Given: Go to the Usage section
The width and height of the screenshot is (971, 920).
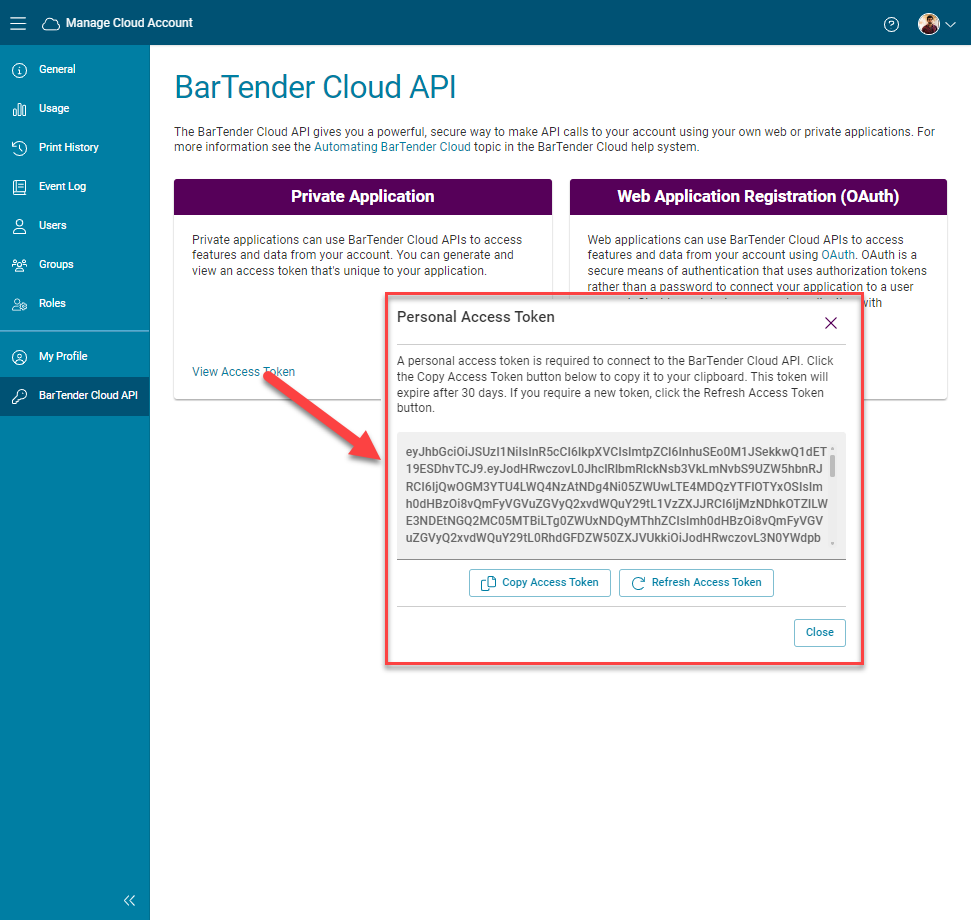Looking at the screenshot, I should point(74,108).
